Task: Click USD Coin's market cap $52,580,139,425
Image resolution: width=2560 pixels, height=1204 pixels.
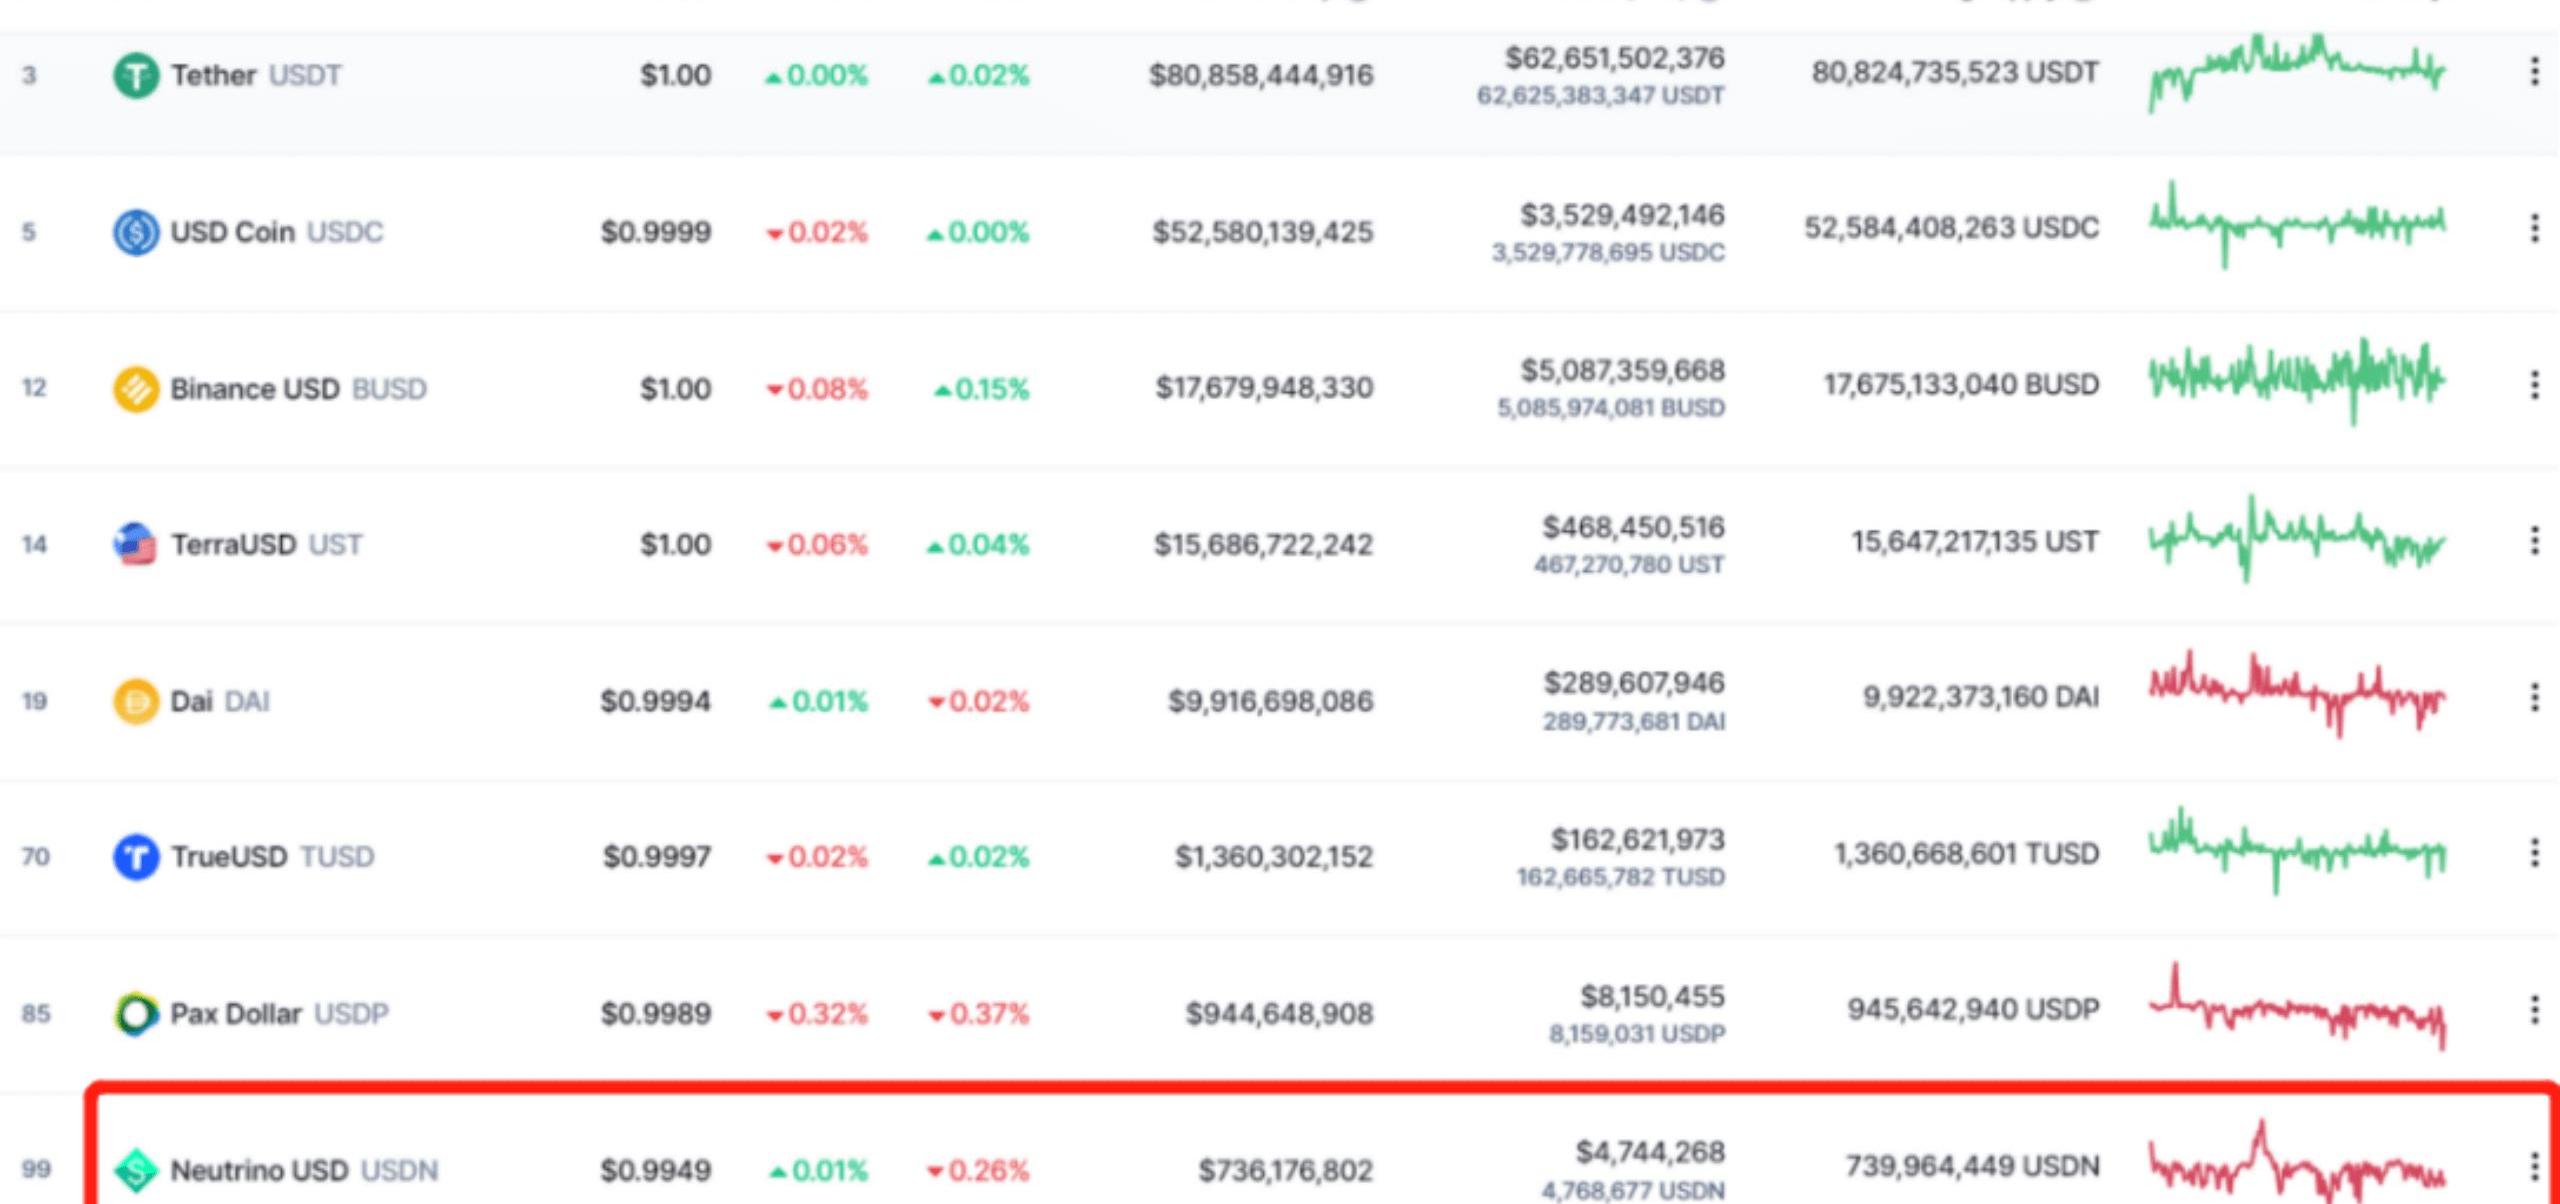Action: point(1263,232)
